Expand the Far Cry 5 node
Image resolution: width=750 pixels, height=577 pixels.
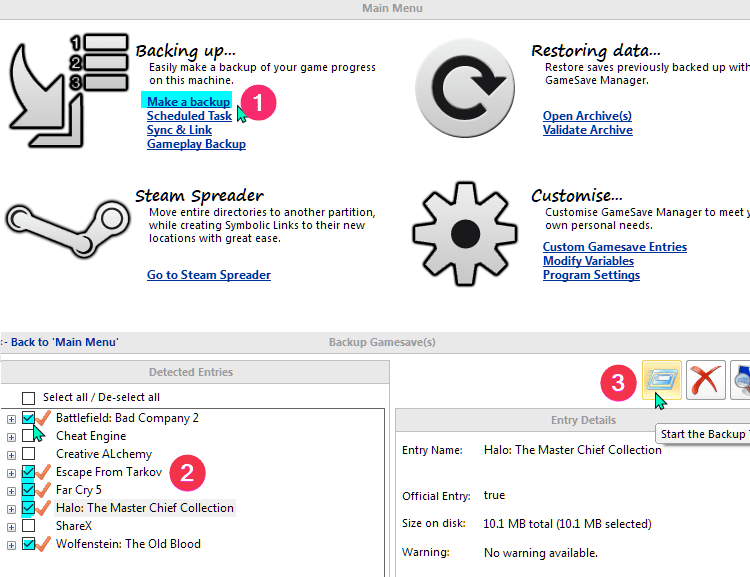click(11, 491)
